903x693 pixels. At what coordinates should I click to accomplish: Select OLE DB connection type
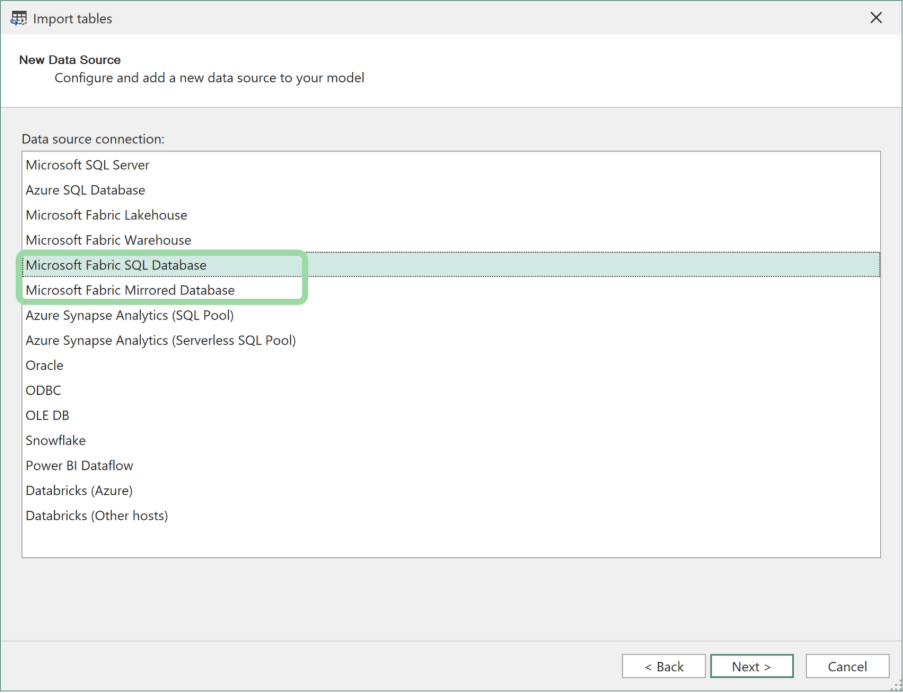point(451,415)
